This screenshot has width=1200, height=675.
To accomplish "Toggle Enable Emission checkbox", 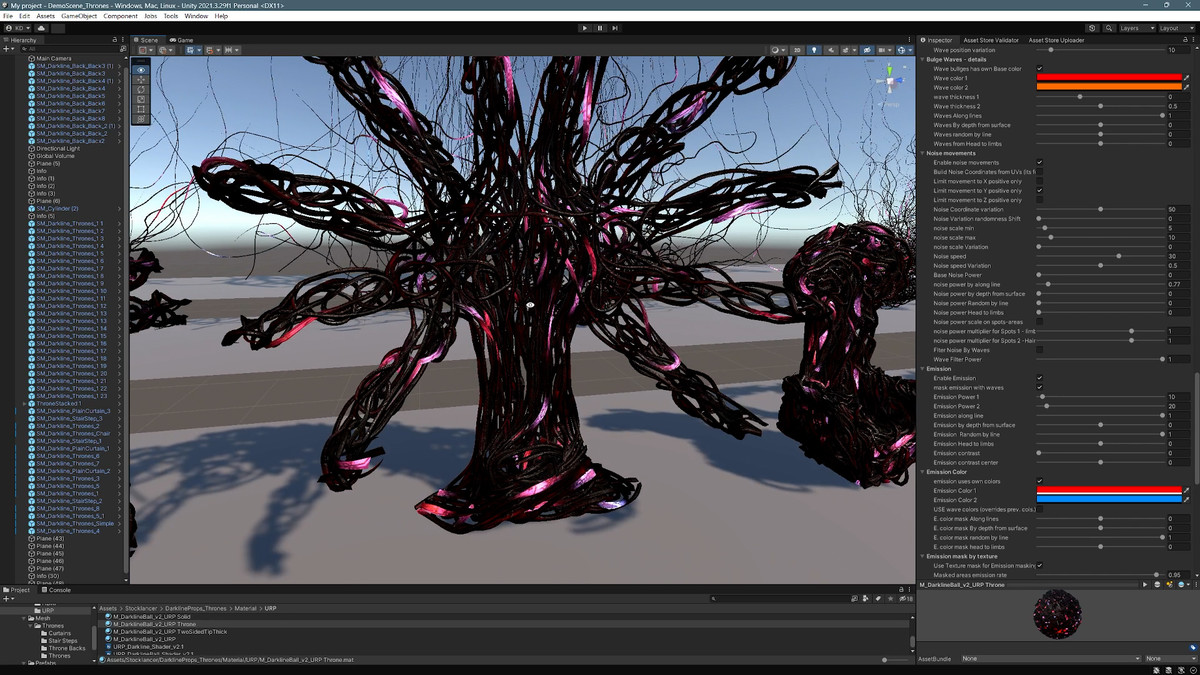I will pyautogui.click(x=1040, y=378).
